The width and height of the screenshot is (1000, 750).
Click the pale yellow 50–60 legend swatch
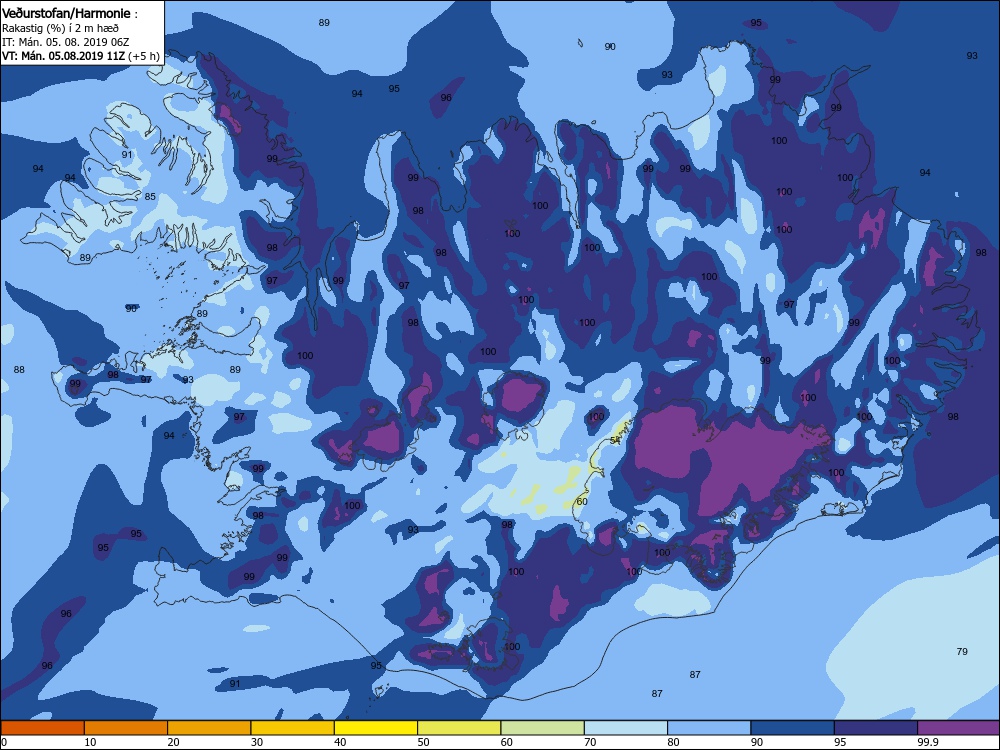coord(459,728)
